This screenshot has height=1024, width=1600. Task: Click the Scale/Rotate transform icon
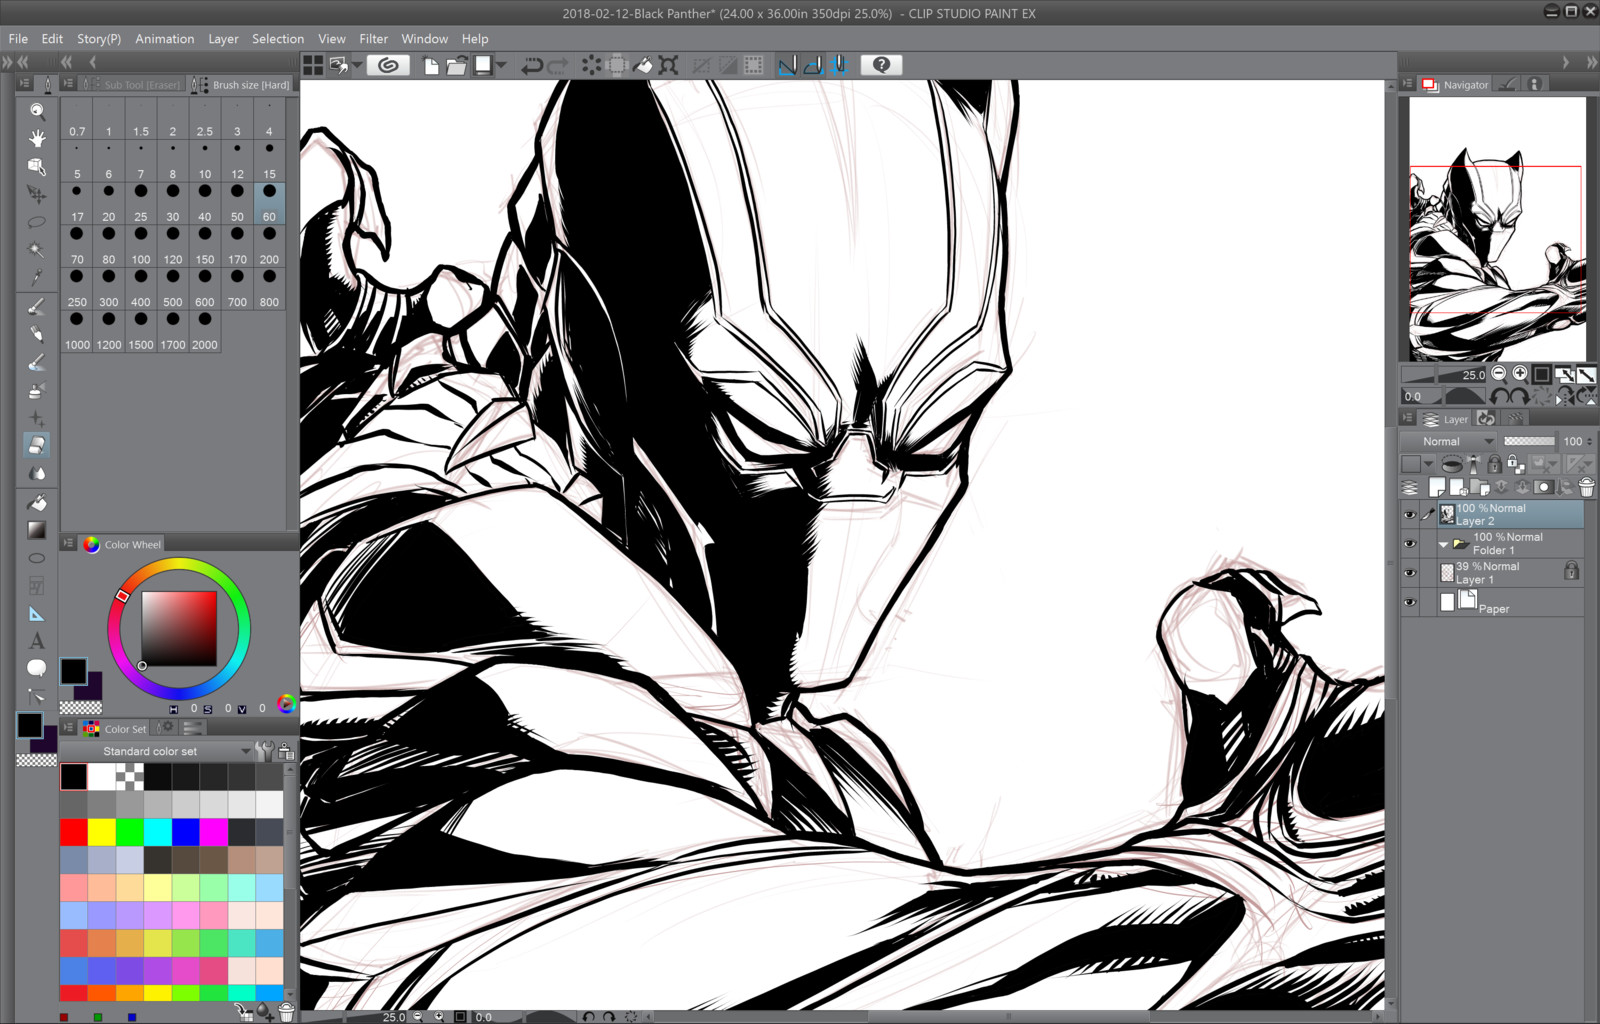click(x=669, y=66)
